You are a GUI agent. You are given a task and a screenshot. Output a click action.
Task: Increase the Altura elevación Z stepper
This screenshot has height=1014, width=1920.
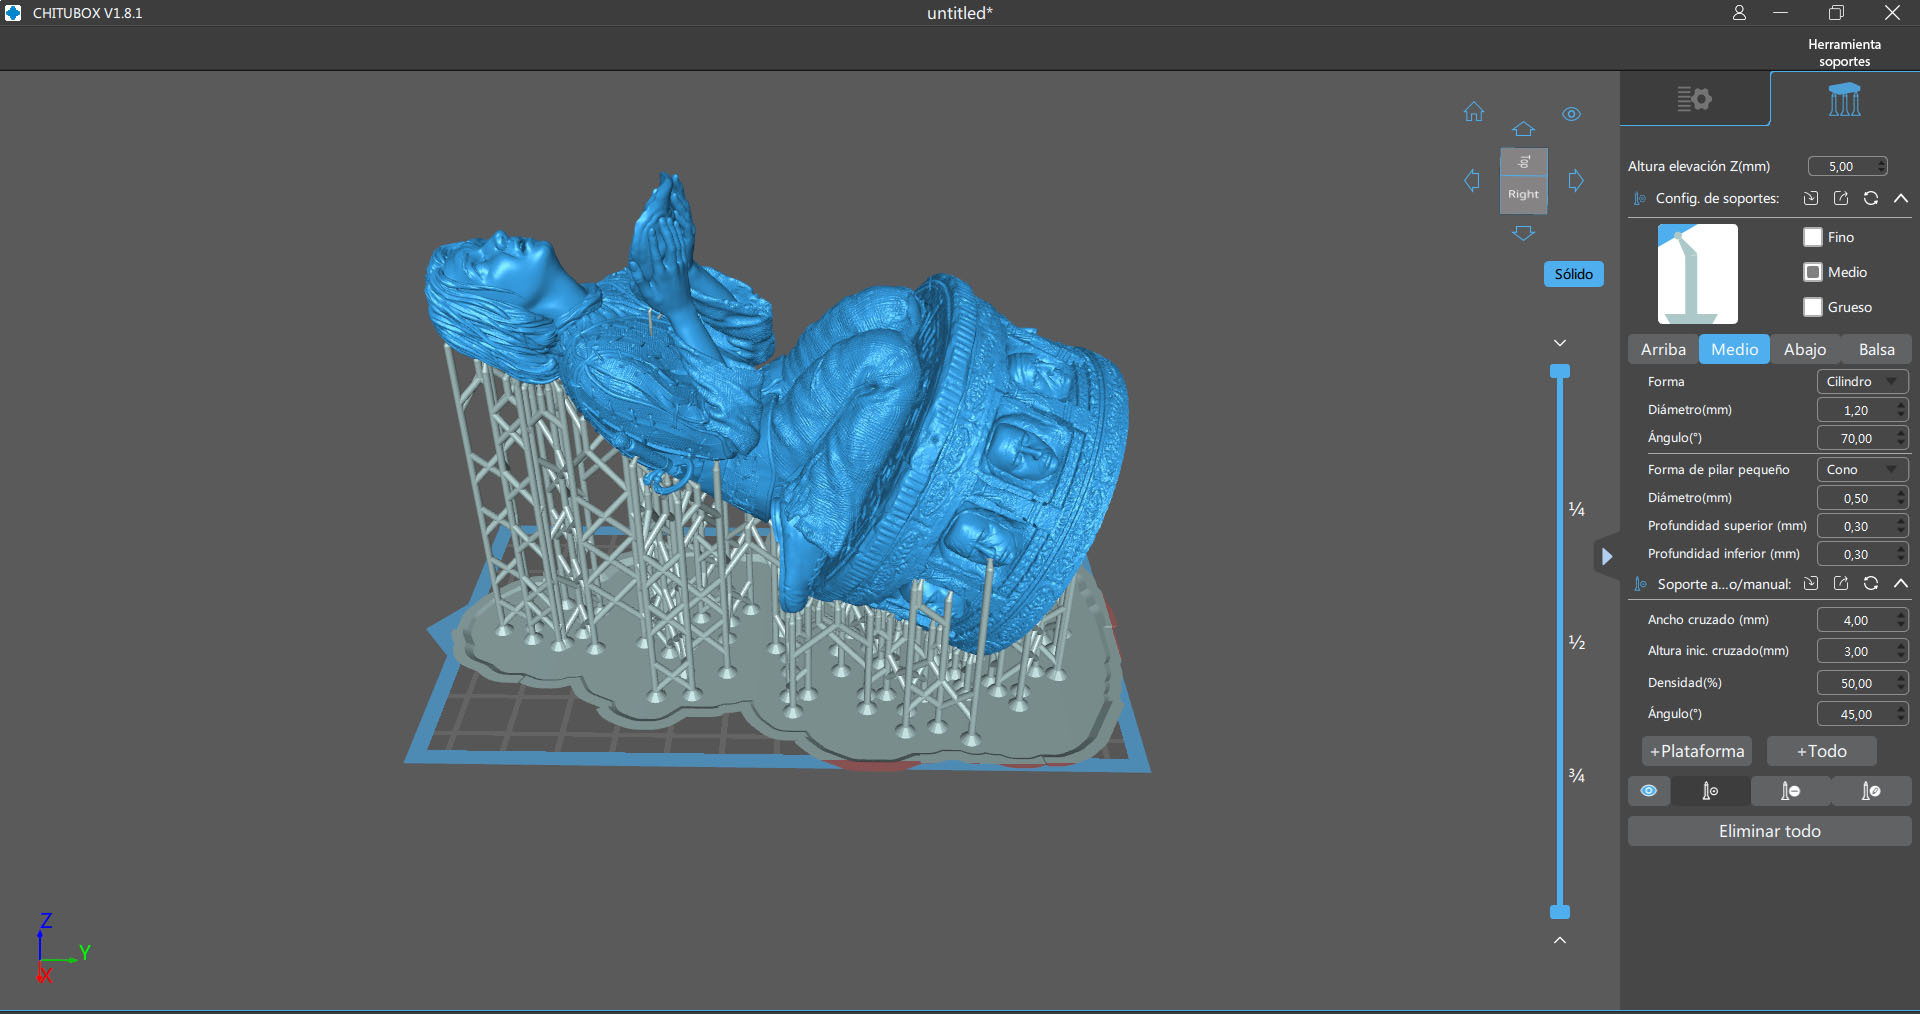coord(1882,162)
